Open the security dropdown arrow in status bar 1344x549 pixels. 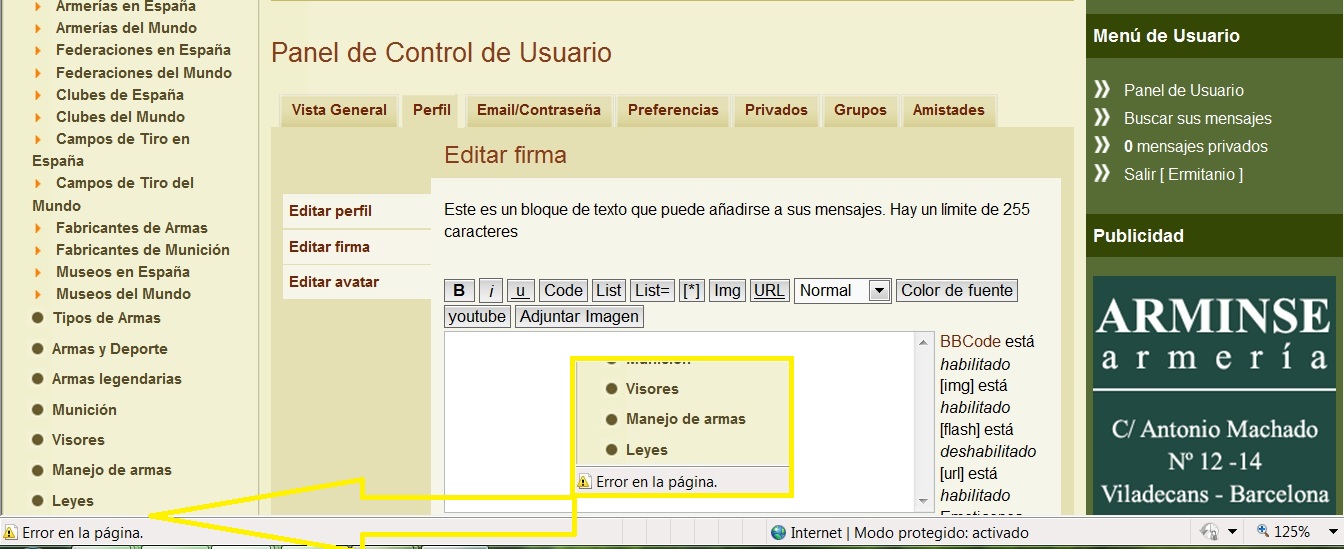click(1232, 533)
